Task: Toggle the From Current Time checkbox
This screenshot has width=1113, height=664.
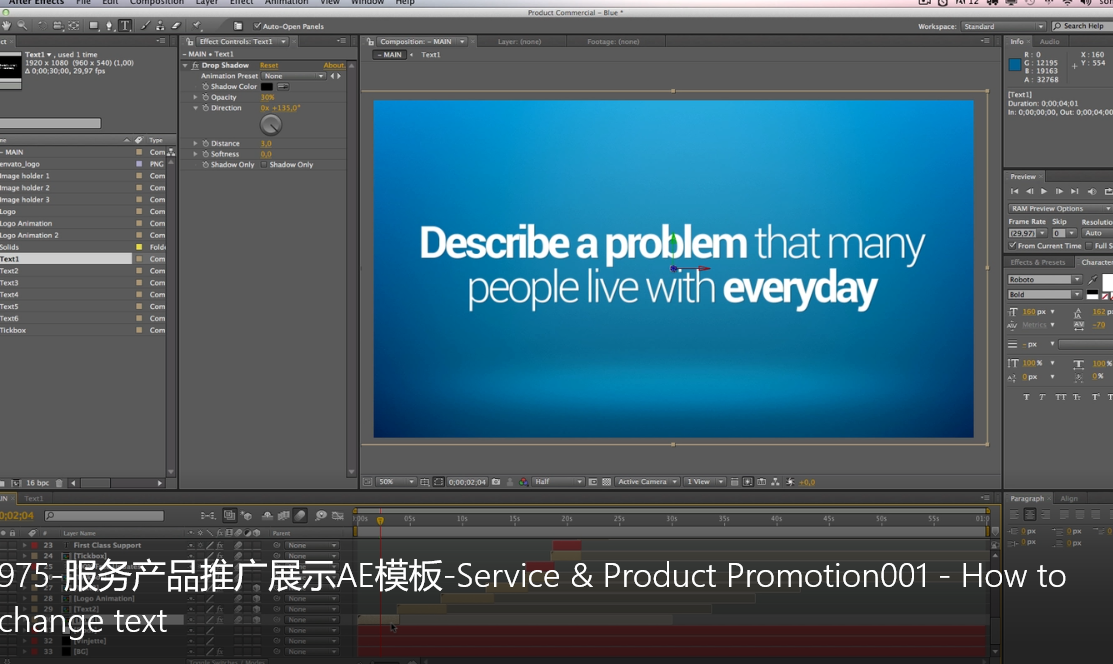Action: [x=1012, y=246]
